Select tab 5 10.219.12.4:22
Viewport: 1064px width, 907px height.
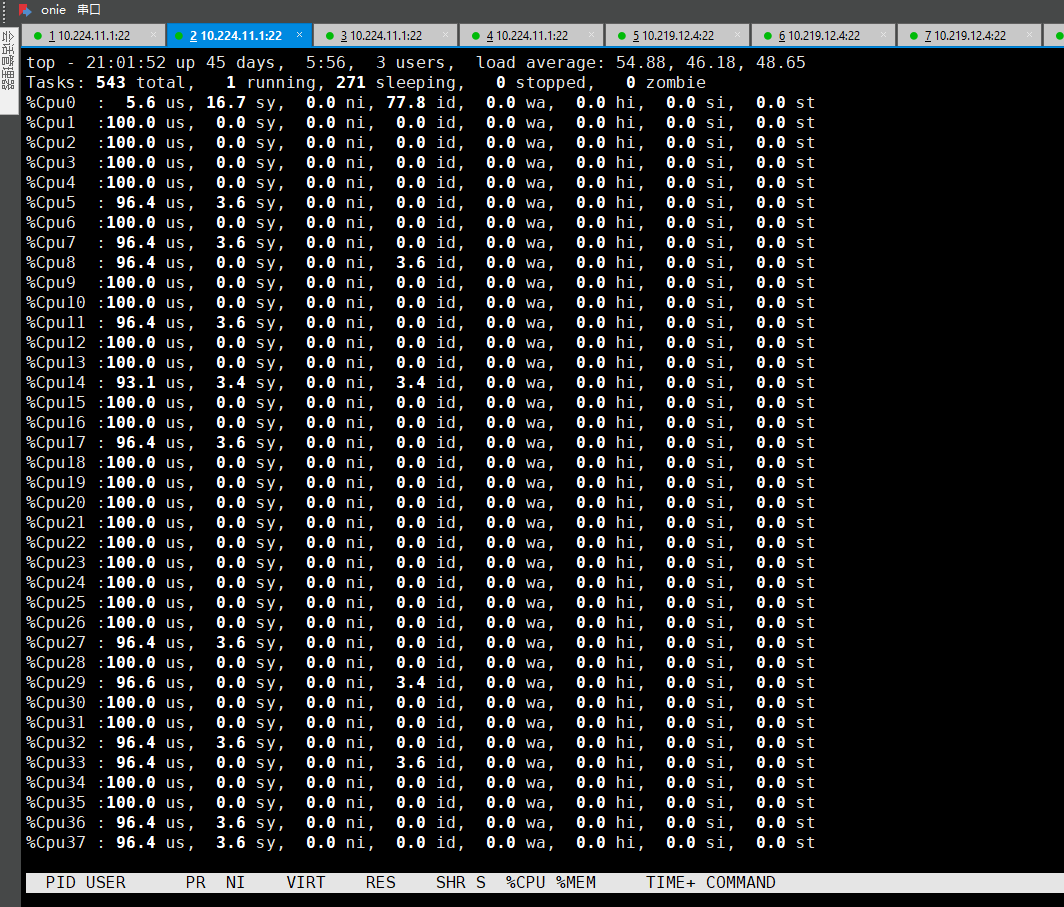[673, 36]
